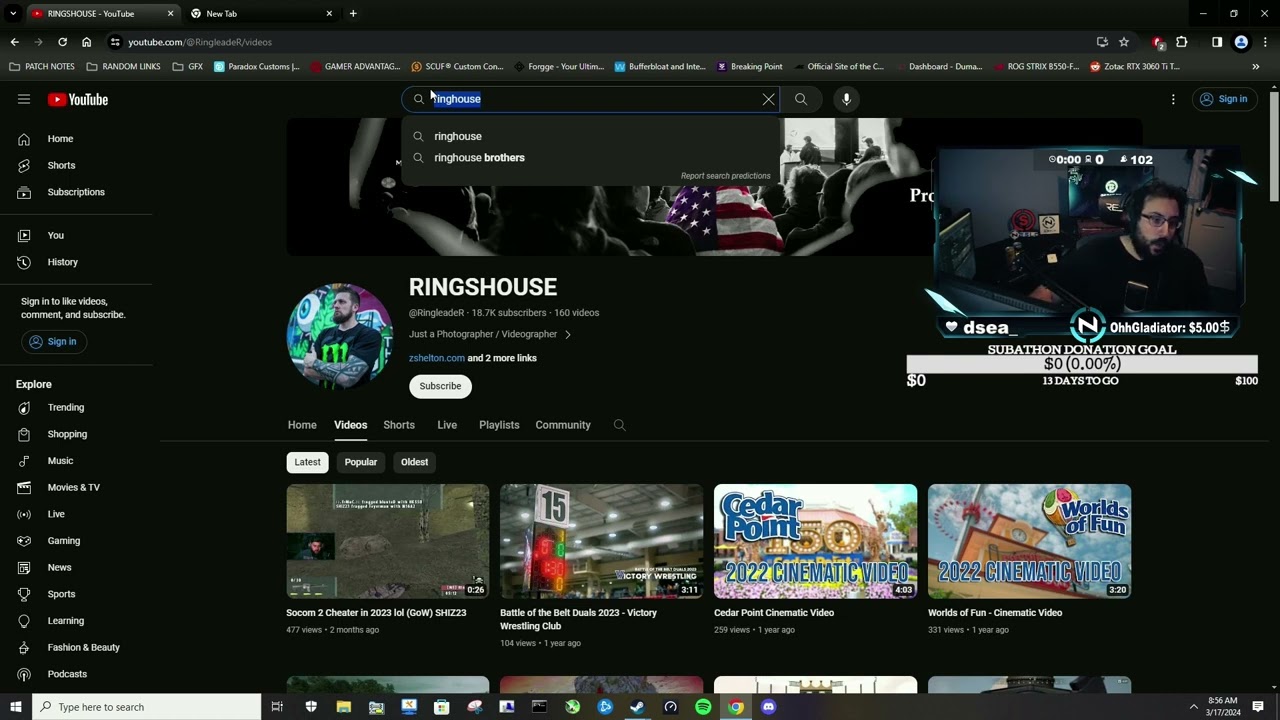Image resolution: width=1280 pixels, height=720 pixels.
Task: Go to the YouTube home logo
Action: click(77, 99)
